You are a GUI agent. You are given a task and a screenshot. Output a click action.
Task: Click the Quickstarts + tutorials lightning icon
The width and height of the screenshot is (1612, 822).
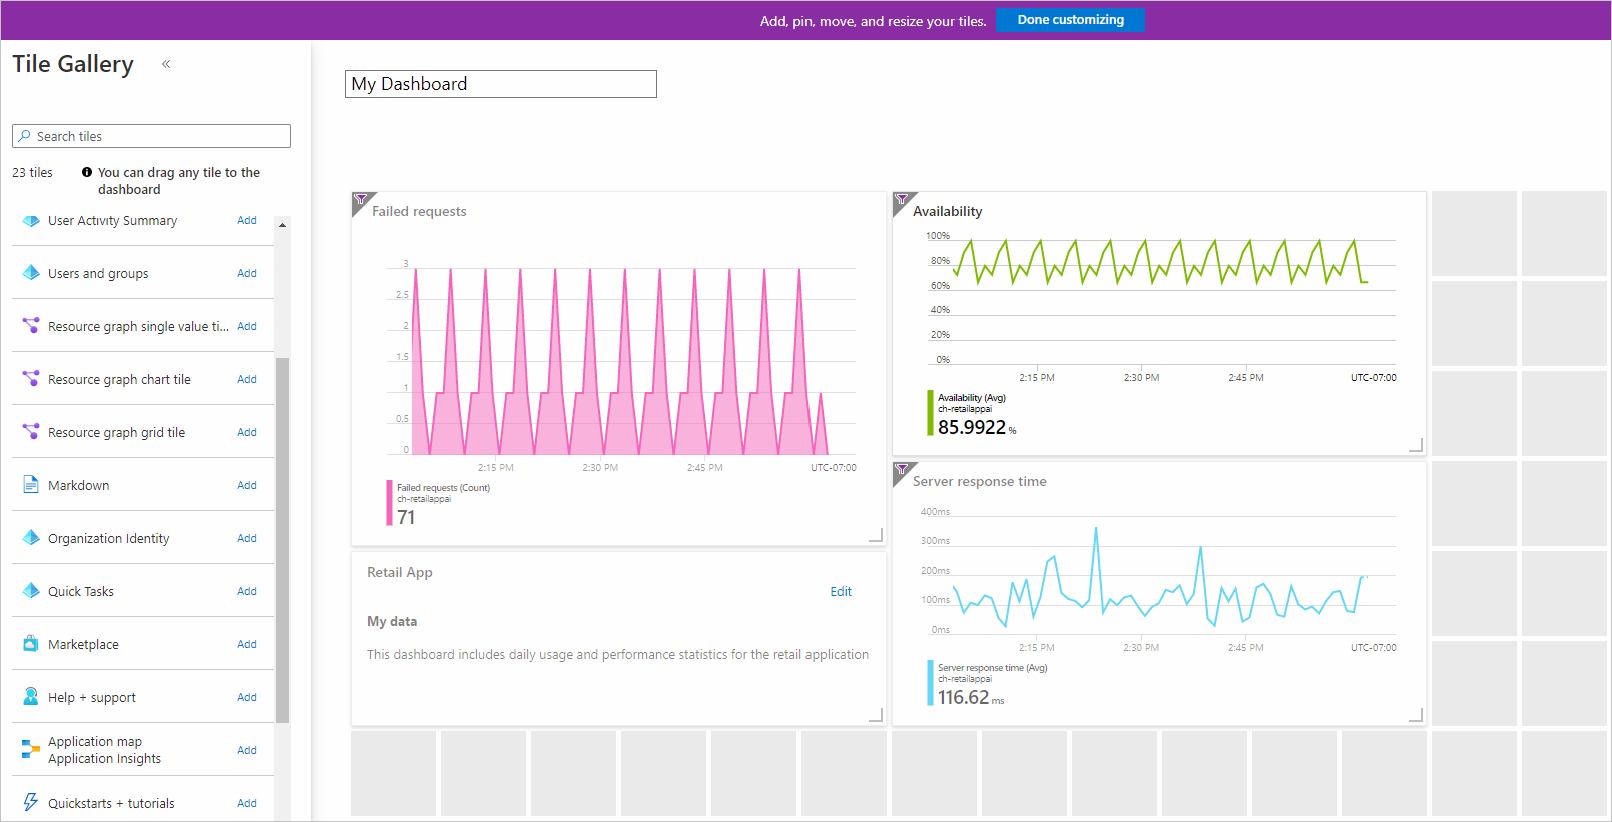pos(30,803)
